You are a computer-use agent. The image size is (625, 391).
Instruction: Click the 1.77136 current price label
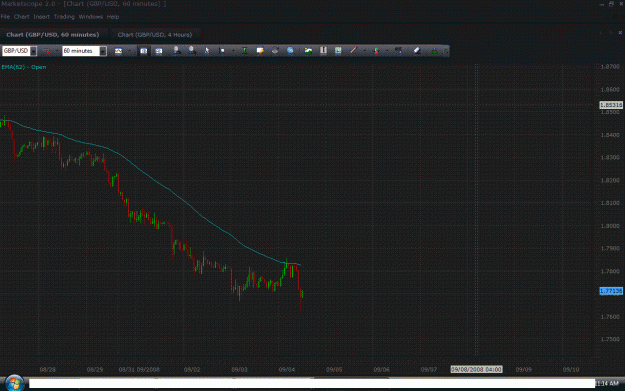(x=611, y=291)
